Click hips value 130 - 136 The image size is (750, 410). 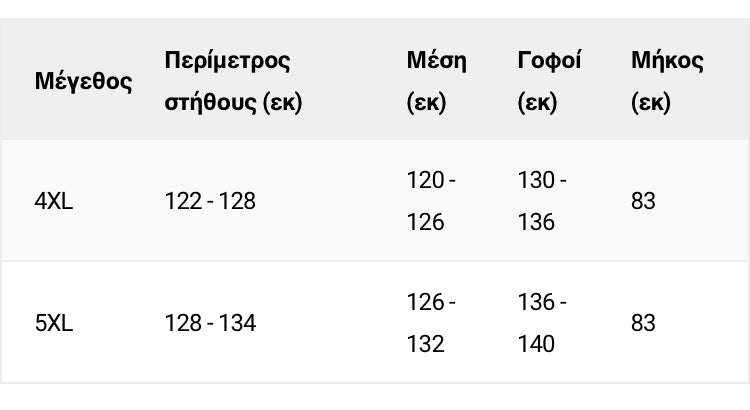pyautogui.click(x=542, y=201)
